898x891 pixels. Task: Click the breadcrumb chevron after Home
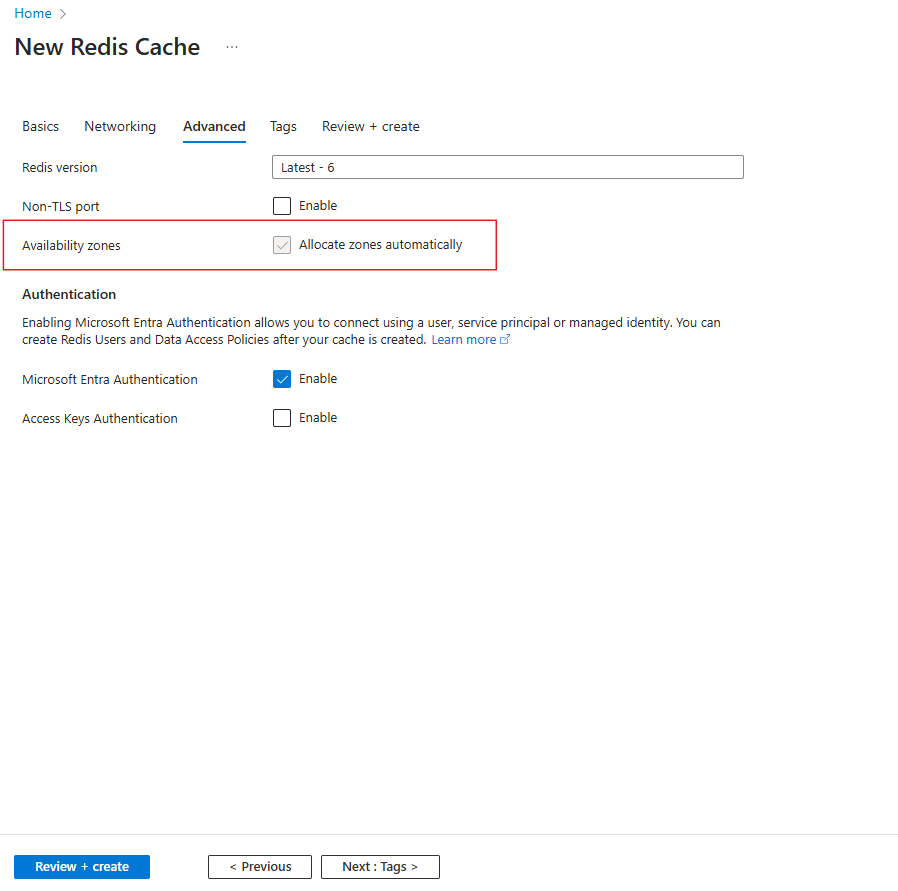click(x=62, y=13)
